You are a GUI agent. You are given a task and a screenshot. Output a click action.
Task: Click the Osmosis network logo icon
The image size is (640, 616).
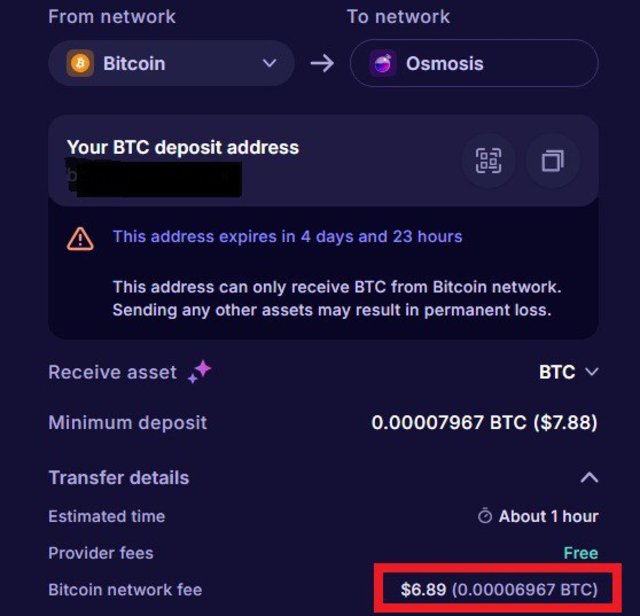pyautogui.click(x=382, y=64)
